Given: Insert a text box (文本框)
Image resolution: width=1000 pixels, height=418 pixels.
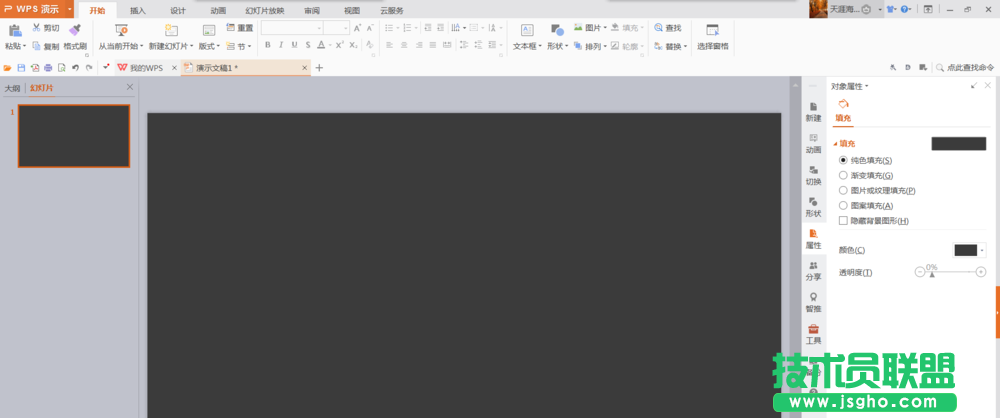Looking at the screenshot, I should [x=527, y=32].
